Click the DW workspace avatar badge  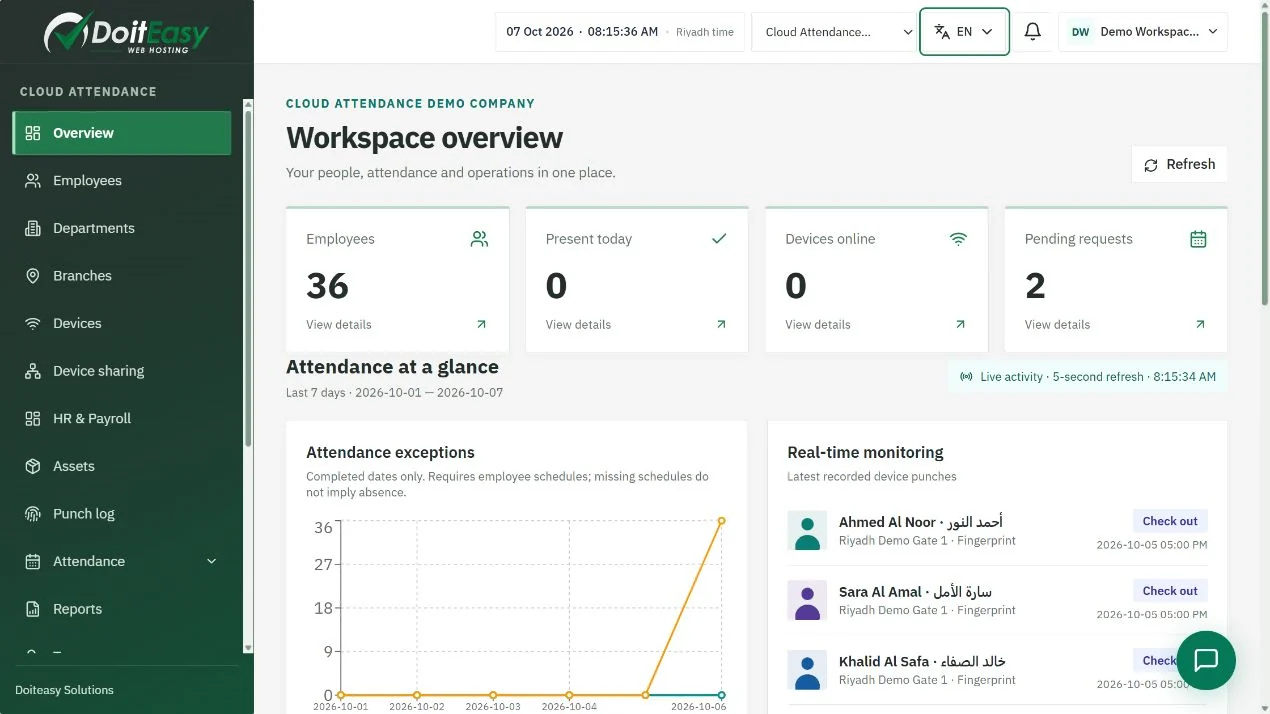point(1080,32)
